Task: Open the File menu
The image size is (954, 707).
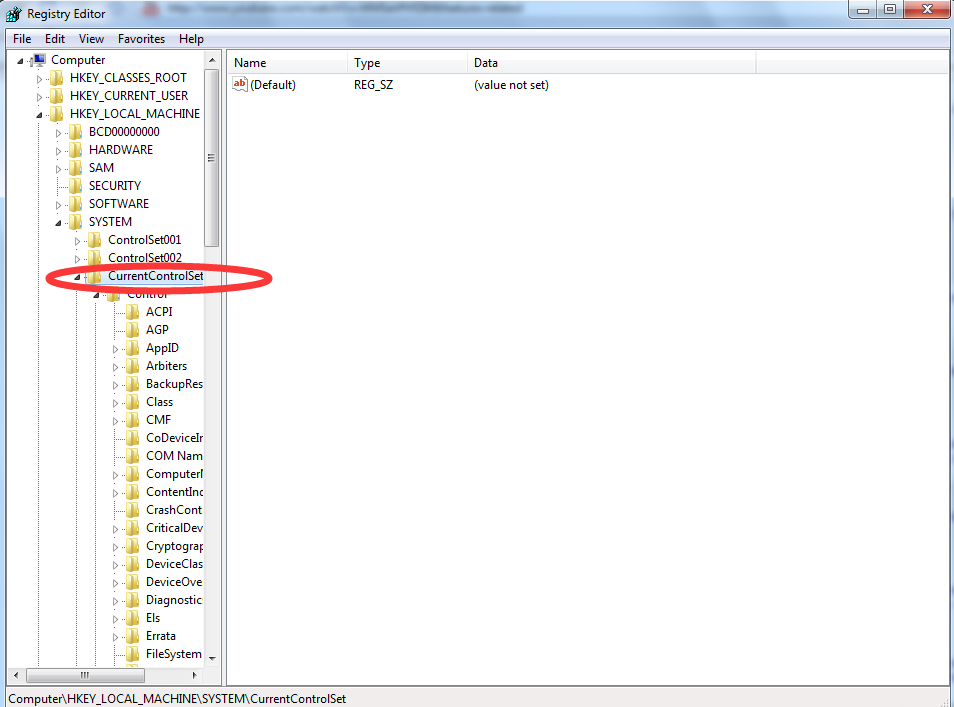Action: click(x=22, y=39)
